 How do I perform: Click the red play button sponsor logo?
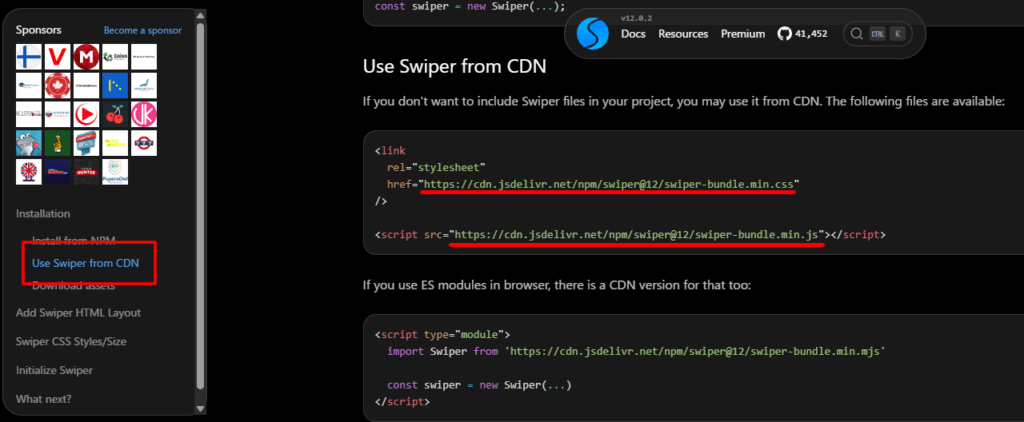(87, 115)
